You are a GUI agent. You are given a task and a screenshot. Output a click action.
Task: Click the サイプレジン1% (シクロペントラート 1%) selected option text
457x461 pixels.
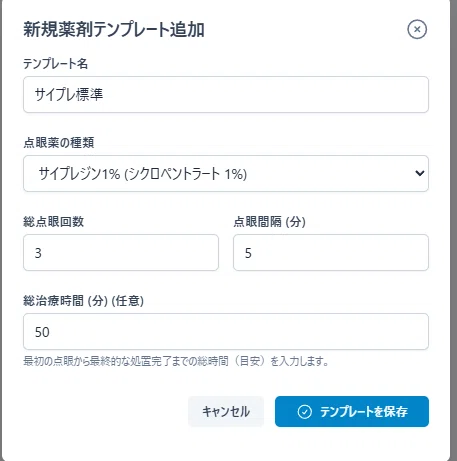143,174
